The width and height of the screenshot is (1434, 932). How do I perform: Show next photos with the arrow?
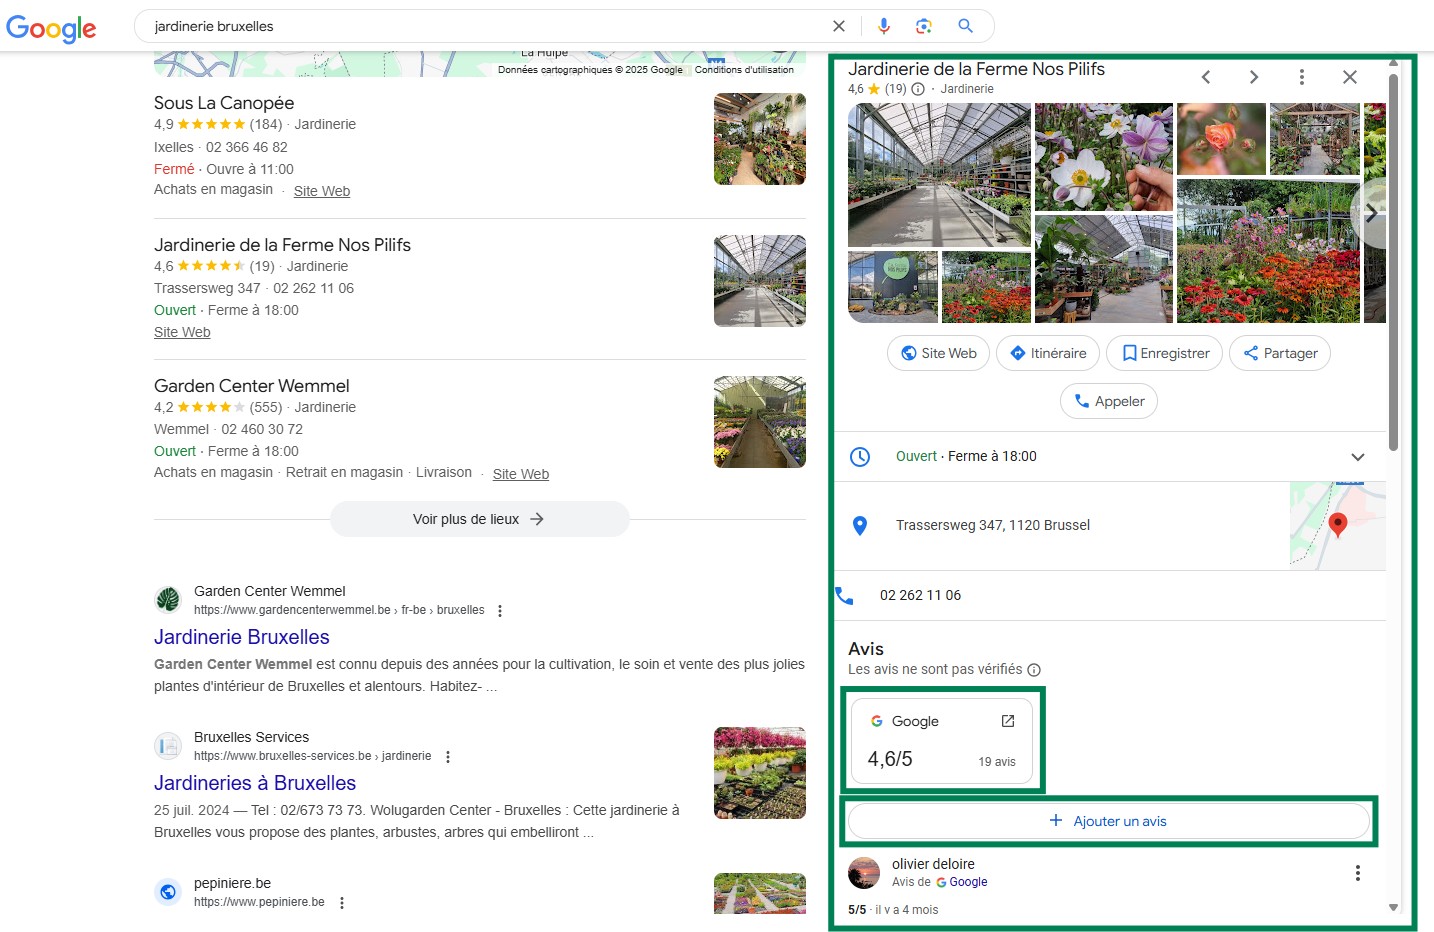(x=1370, y=213)
